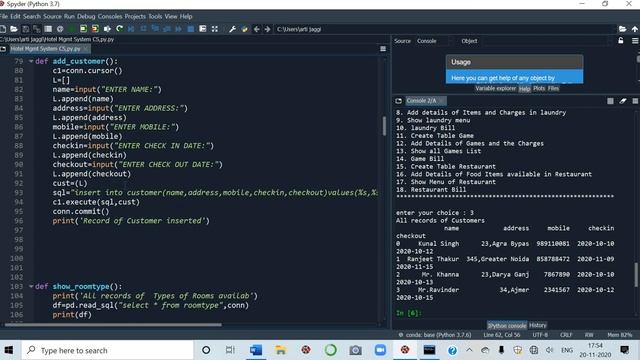Collapse the add_customer function fold arrow
This screenshot has height=360, width=640.
(31, 61)
